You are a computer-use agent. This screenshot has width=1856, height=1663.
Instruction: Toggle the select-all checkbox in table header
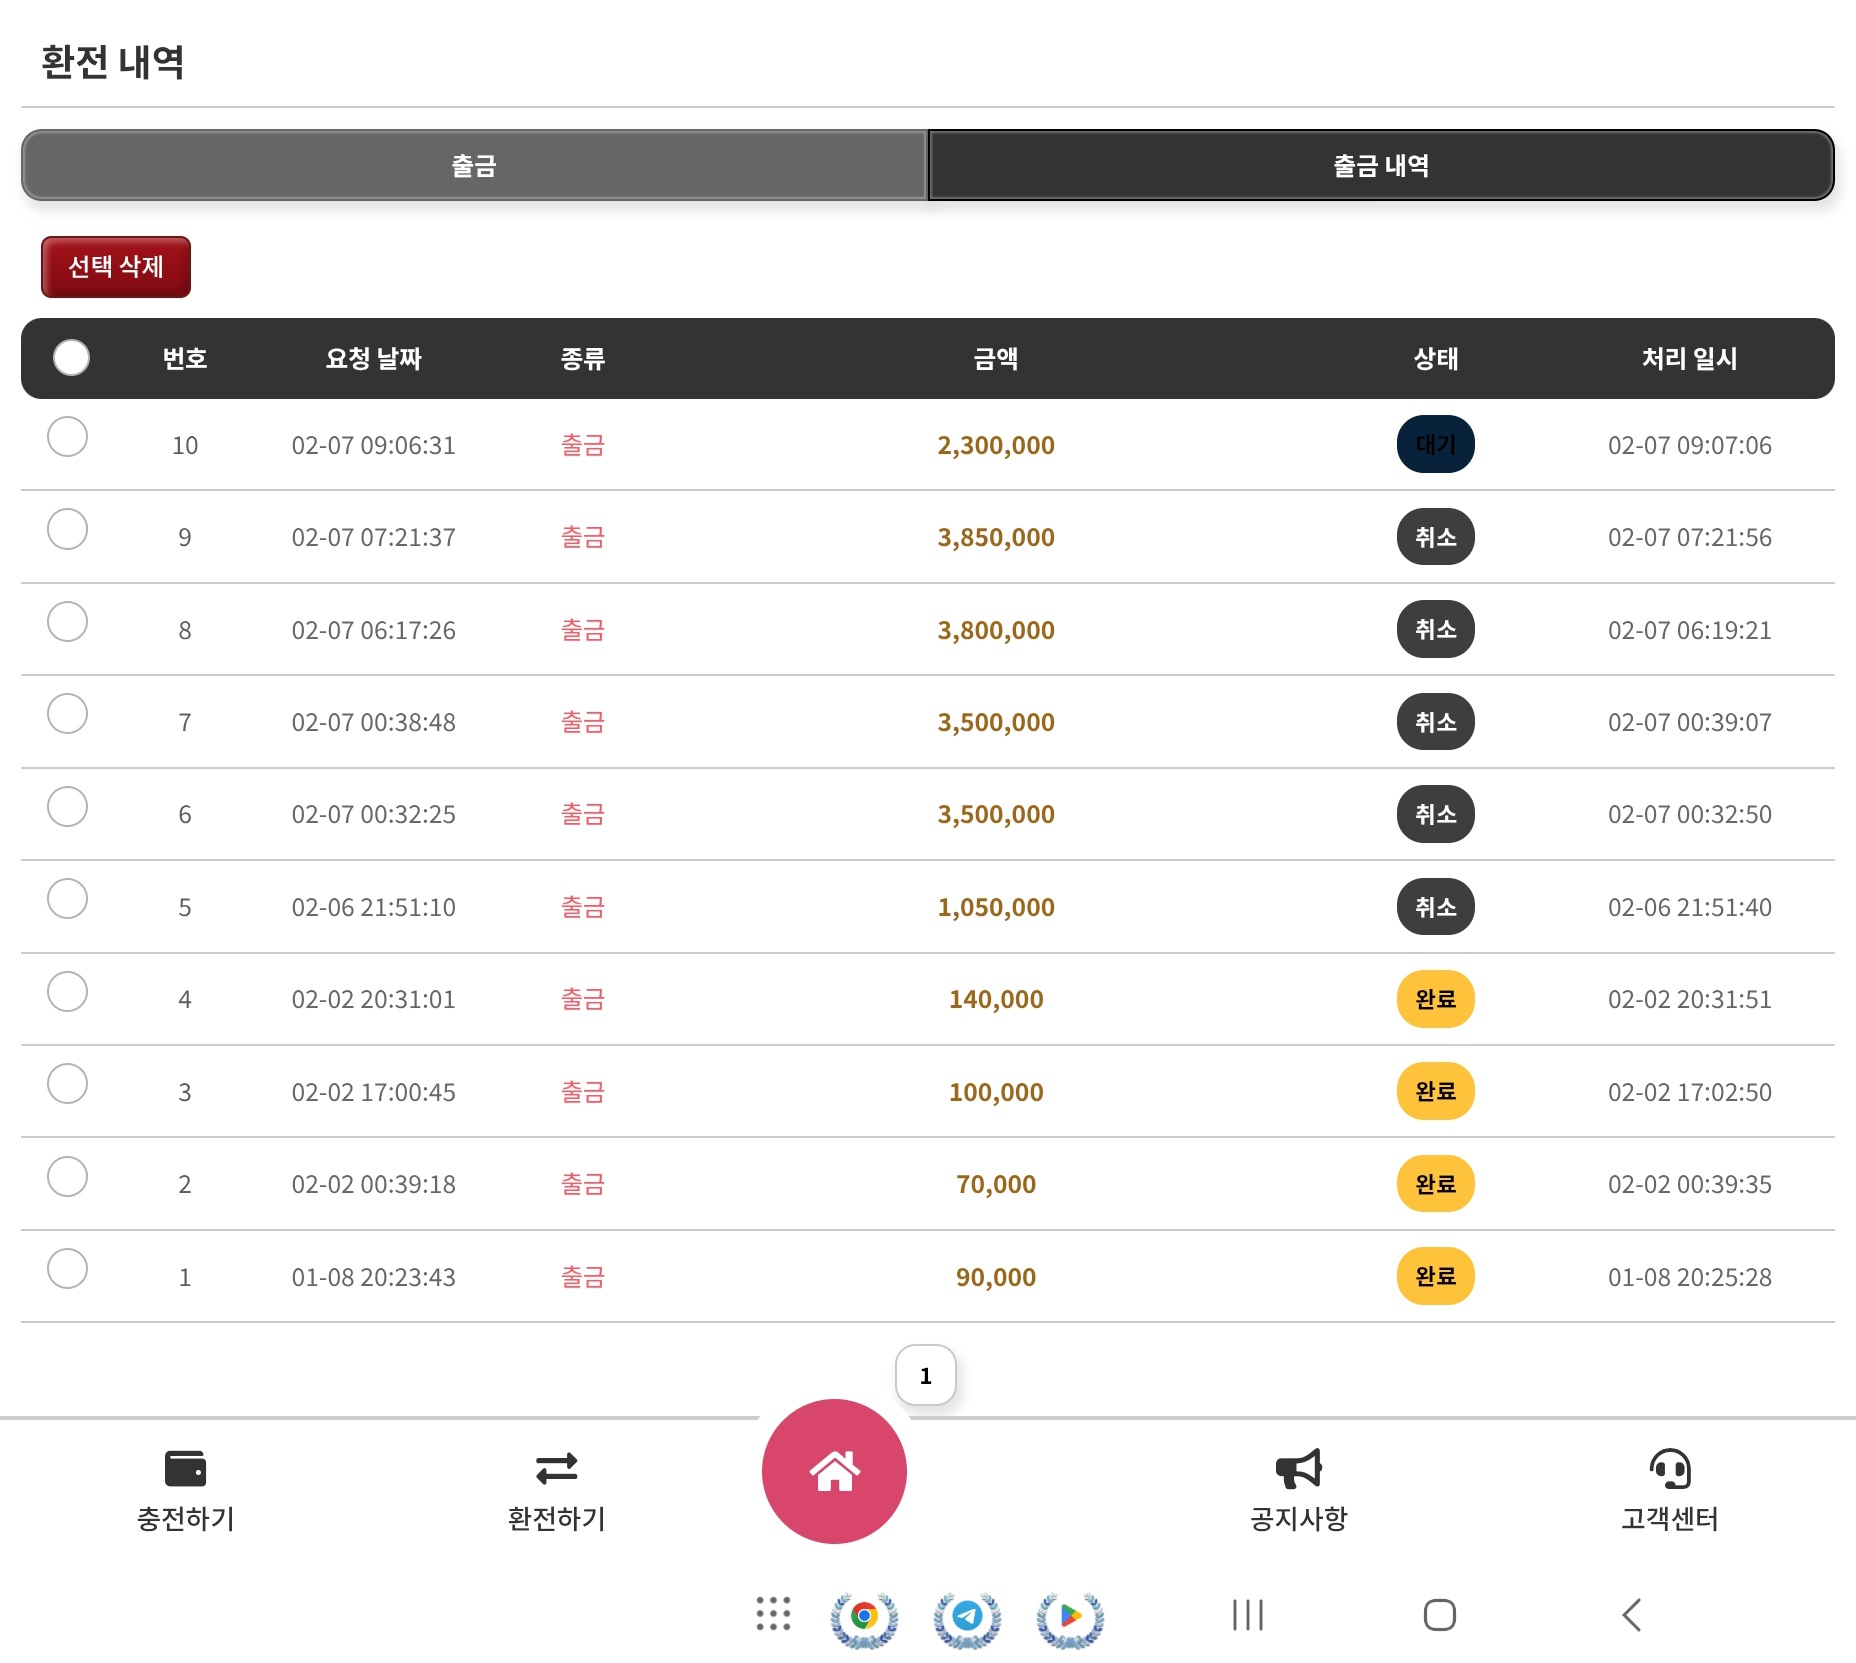(71, 358)
